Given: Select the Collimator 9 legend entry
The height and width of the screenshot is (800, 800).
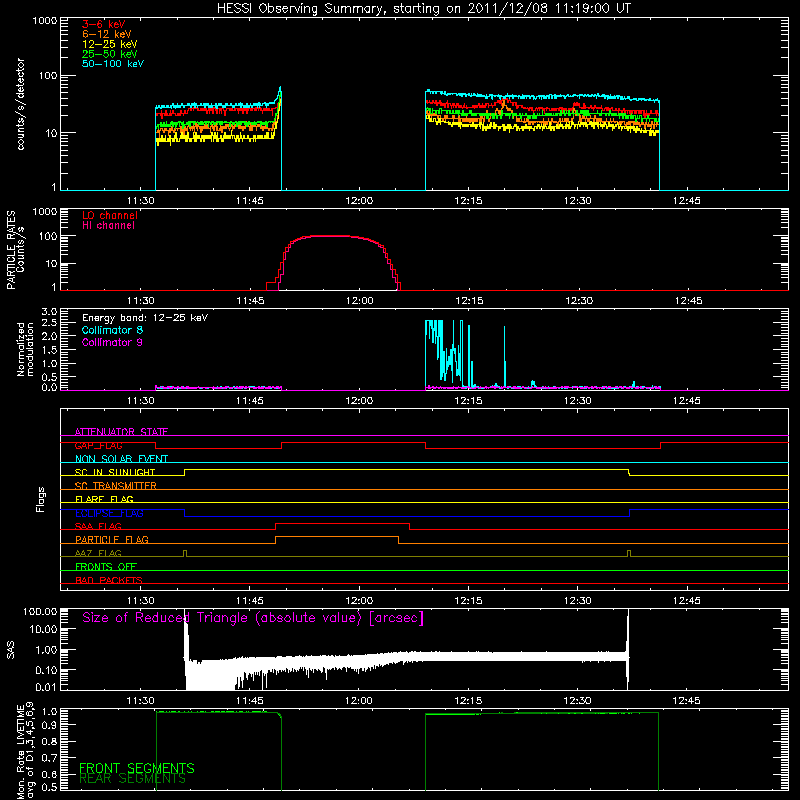Looking at the screenshot, I should pyautogui.click(x=112, y=342).
